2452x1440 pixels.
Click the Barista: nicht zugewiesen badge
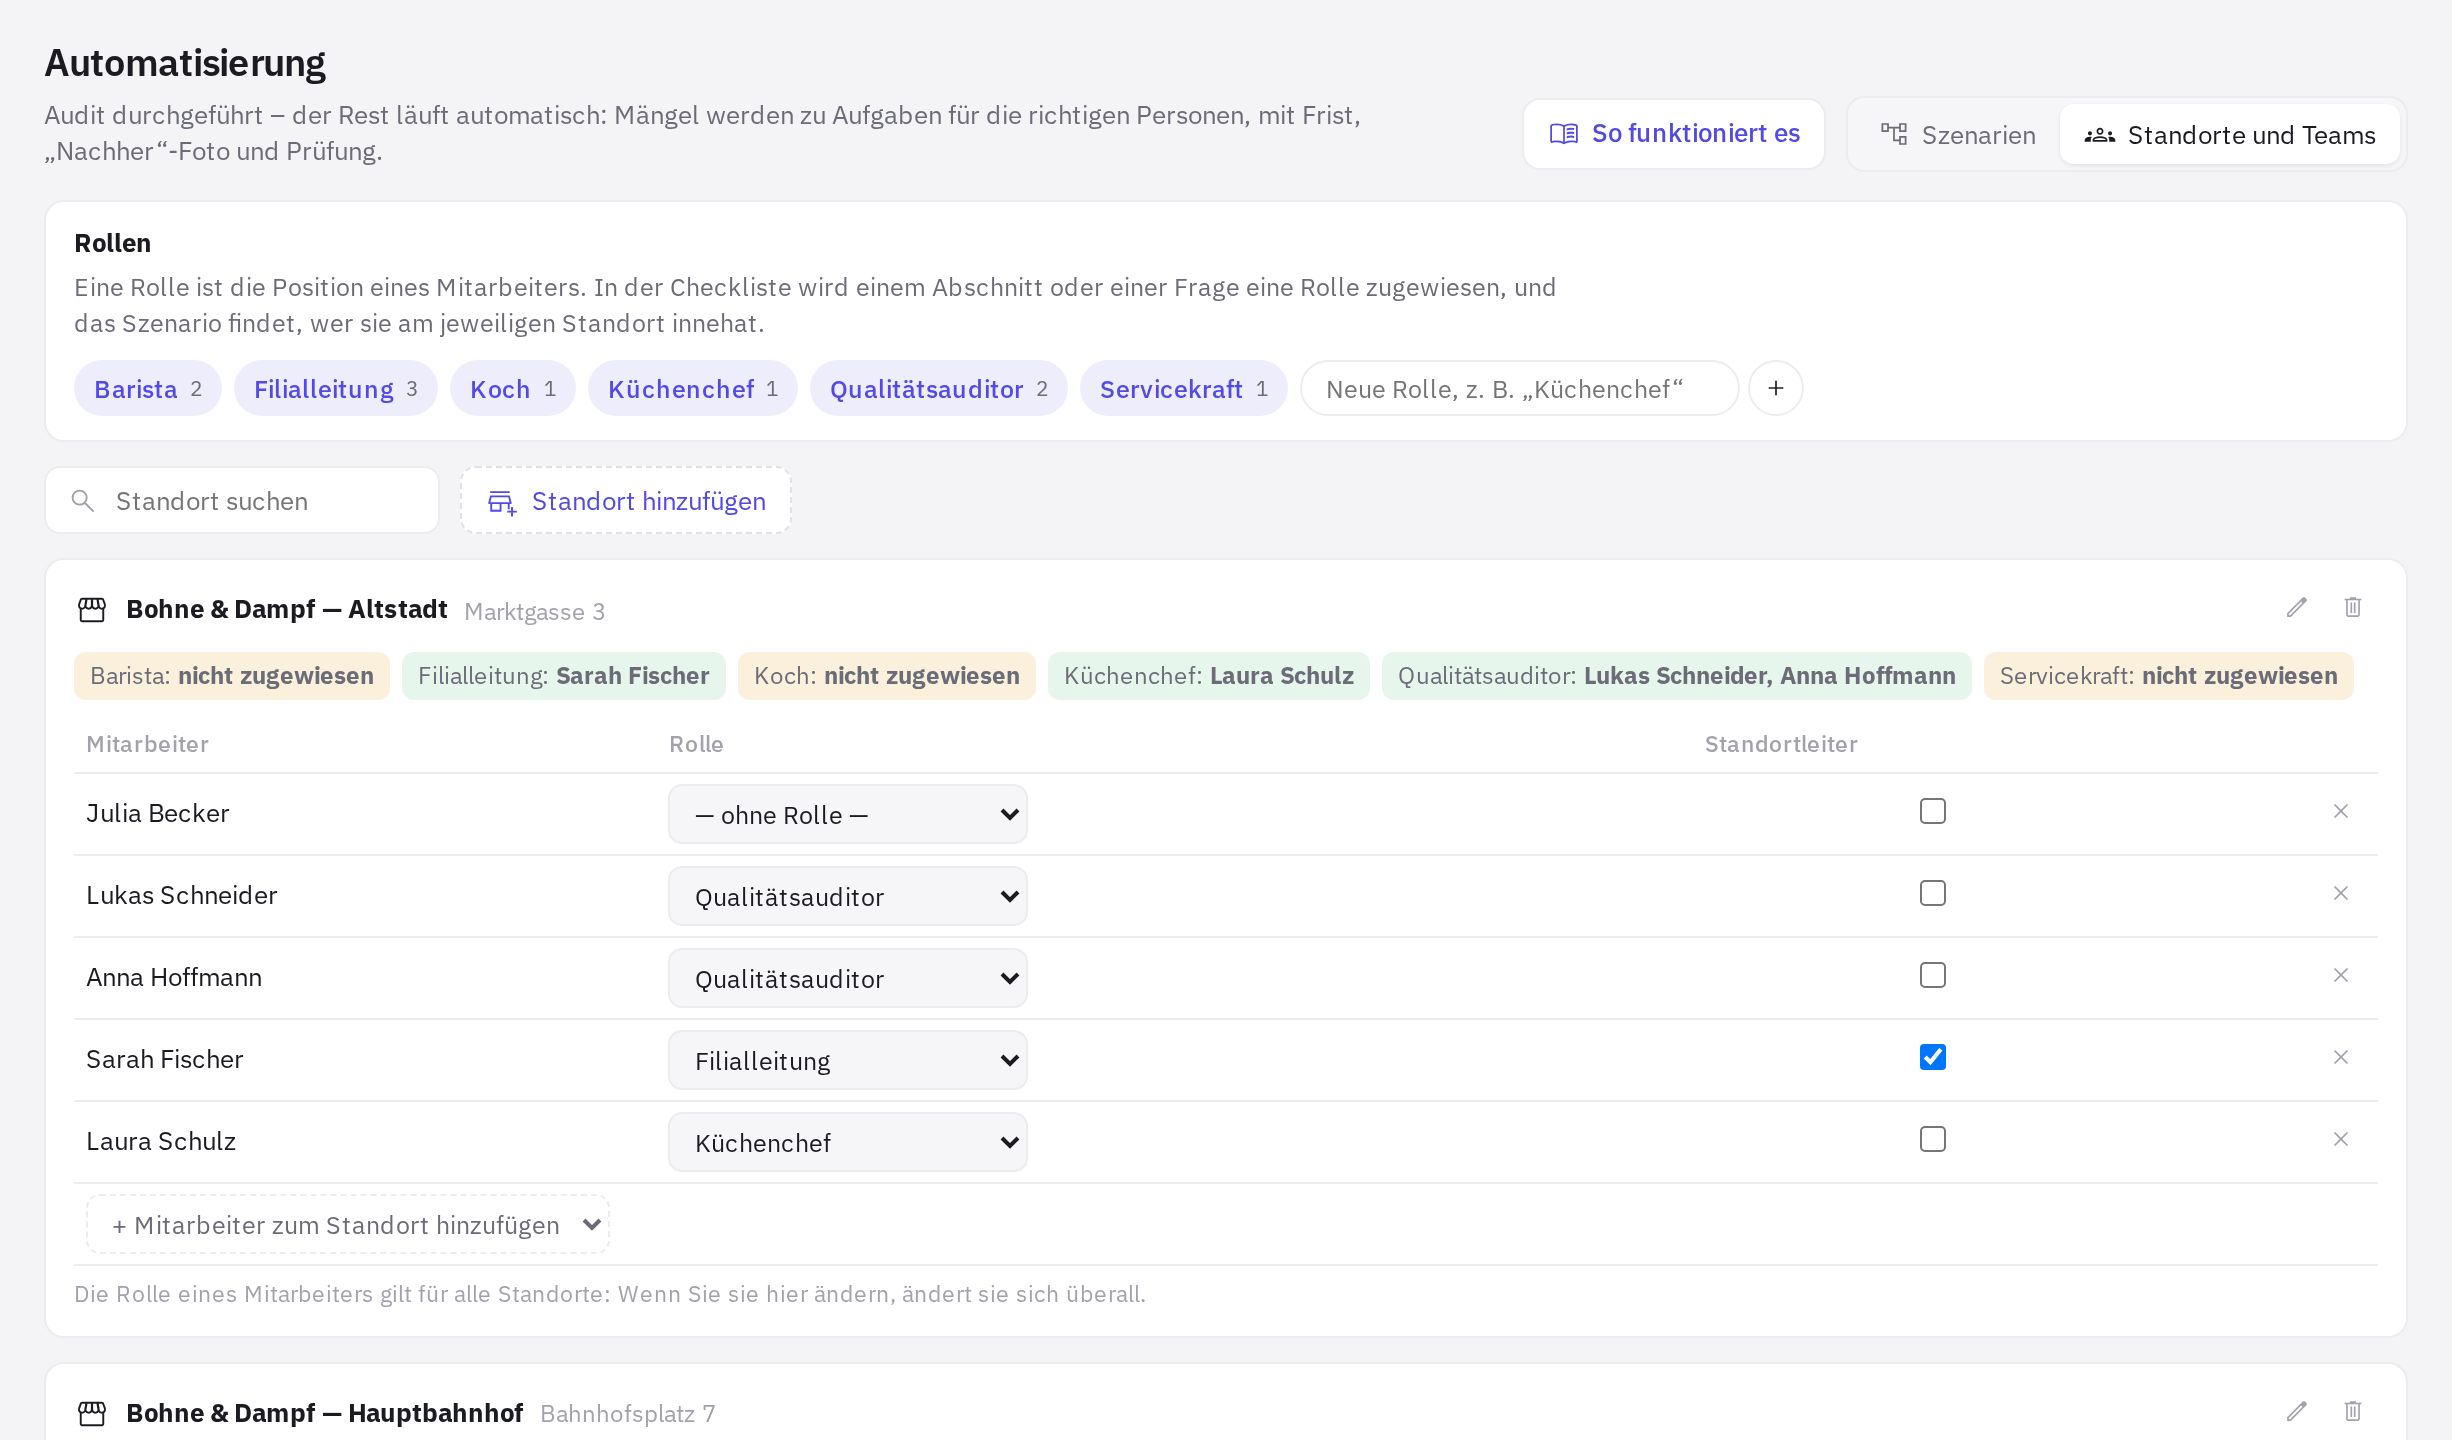tap(232, 676)
